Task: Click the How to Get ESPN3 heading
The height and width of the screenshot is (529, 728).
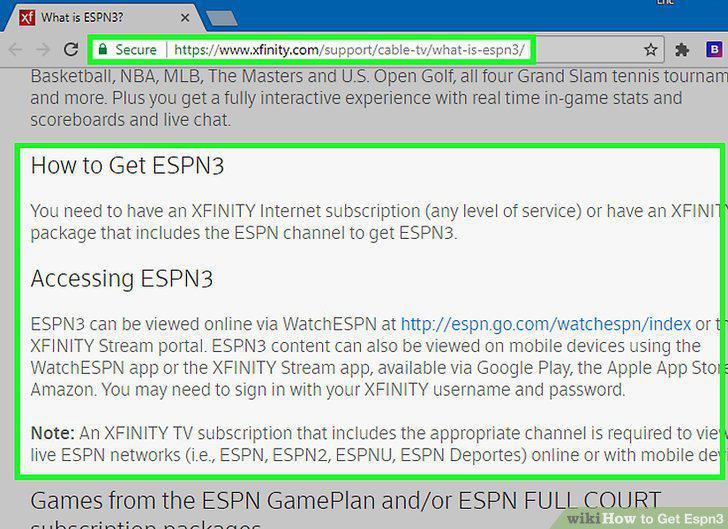Action: [x=127, y=165]
